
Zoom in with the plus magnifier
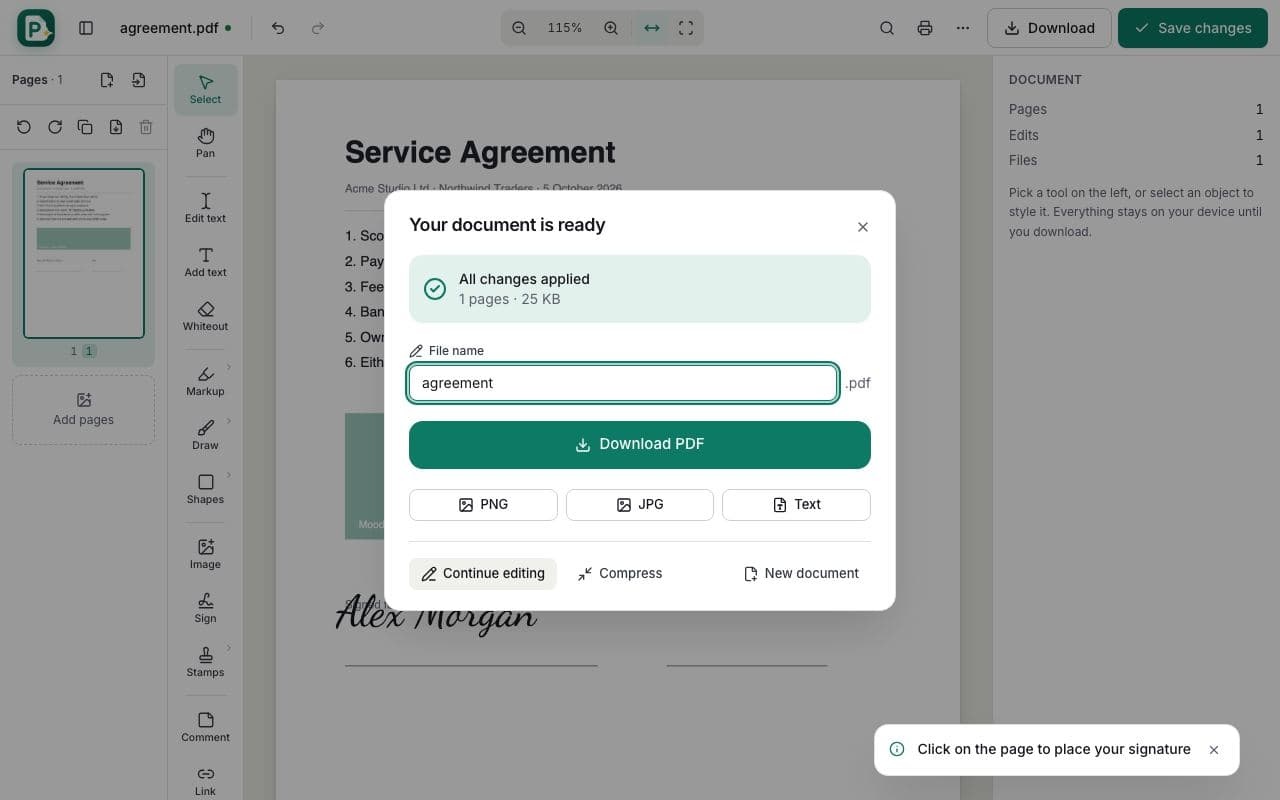(611, 28)
